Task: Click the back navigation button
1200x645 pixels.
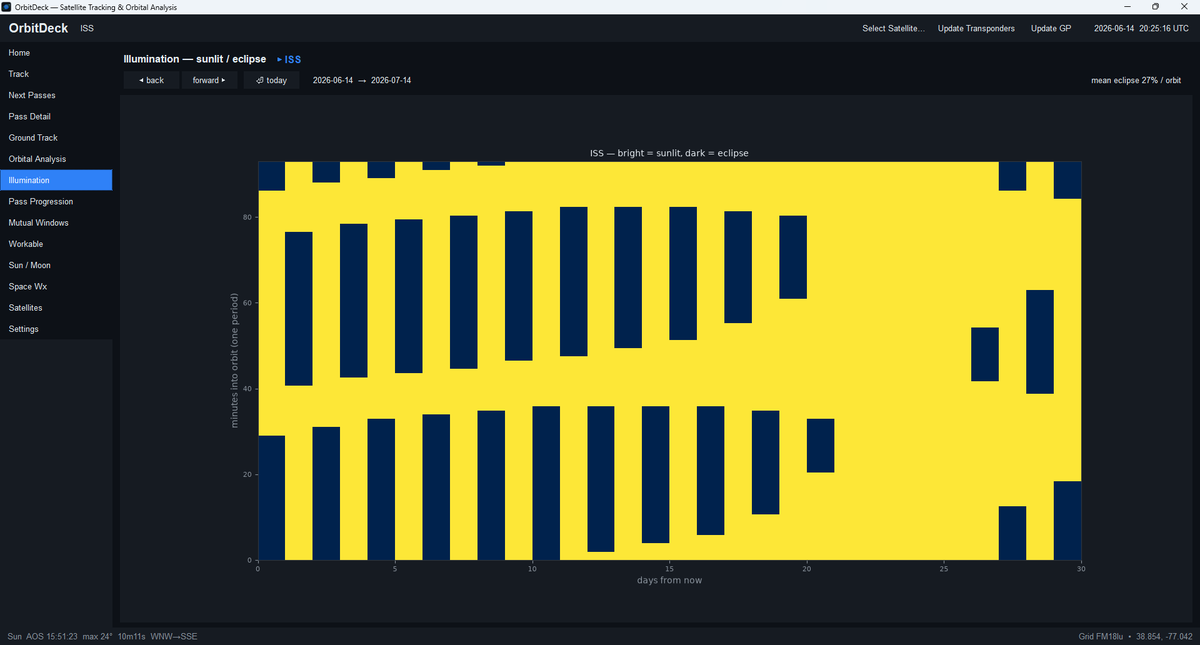Action: coord(151,80)
